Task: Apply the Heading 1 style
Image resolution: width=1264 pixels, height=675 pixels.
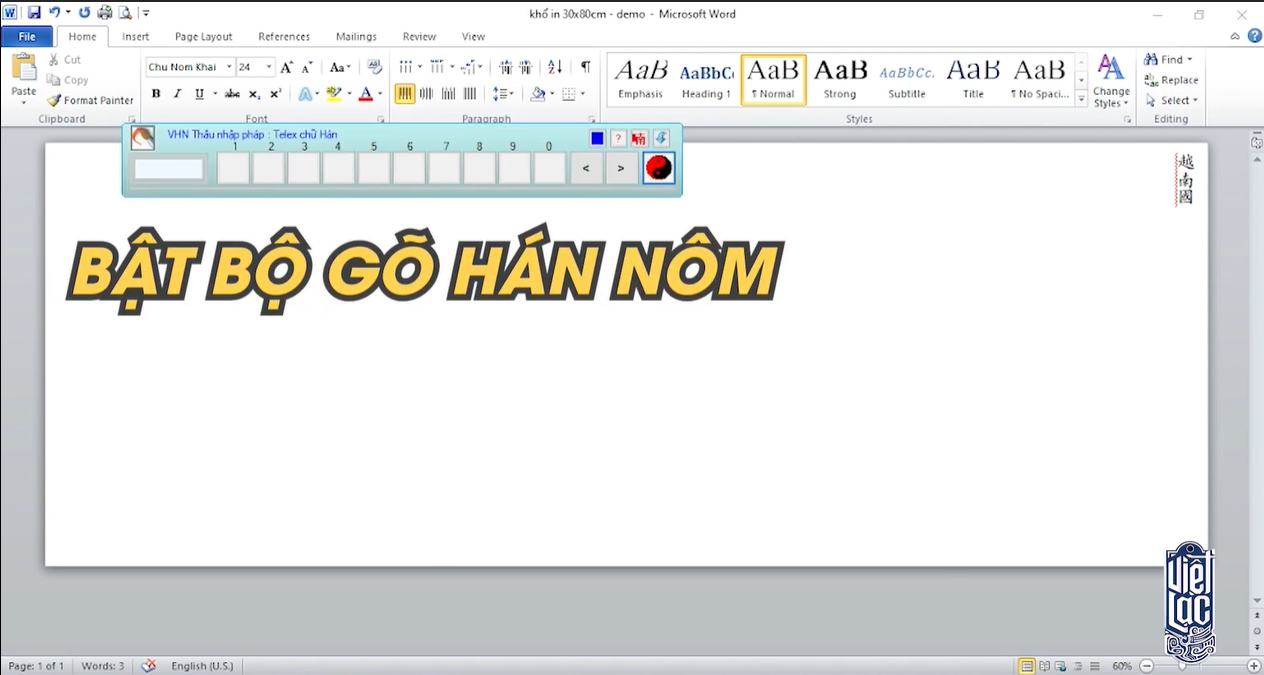Action: [x=706, y=80]
